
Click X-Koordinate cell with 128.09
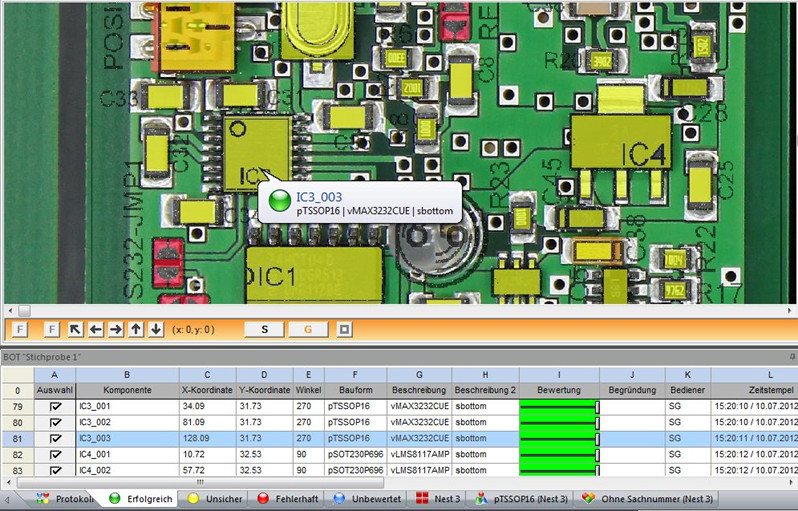[207, 439]
